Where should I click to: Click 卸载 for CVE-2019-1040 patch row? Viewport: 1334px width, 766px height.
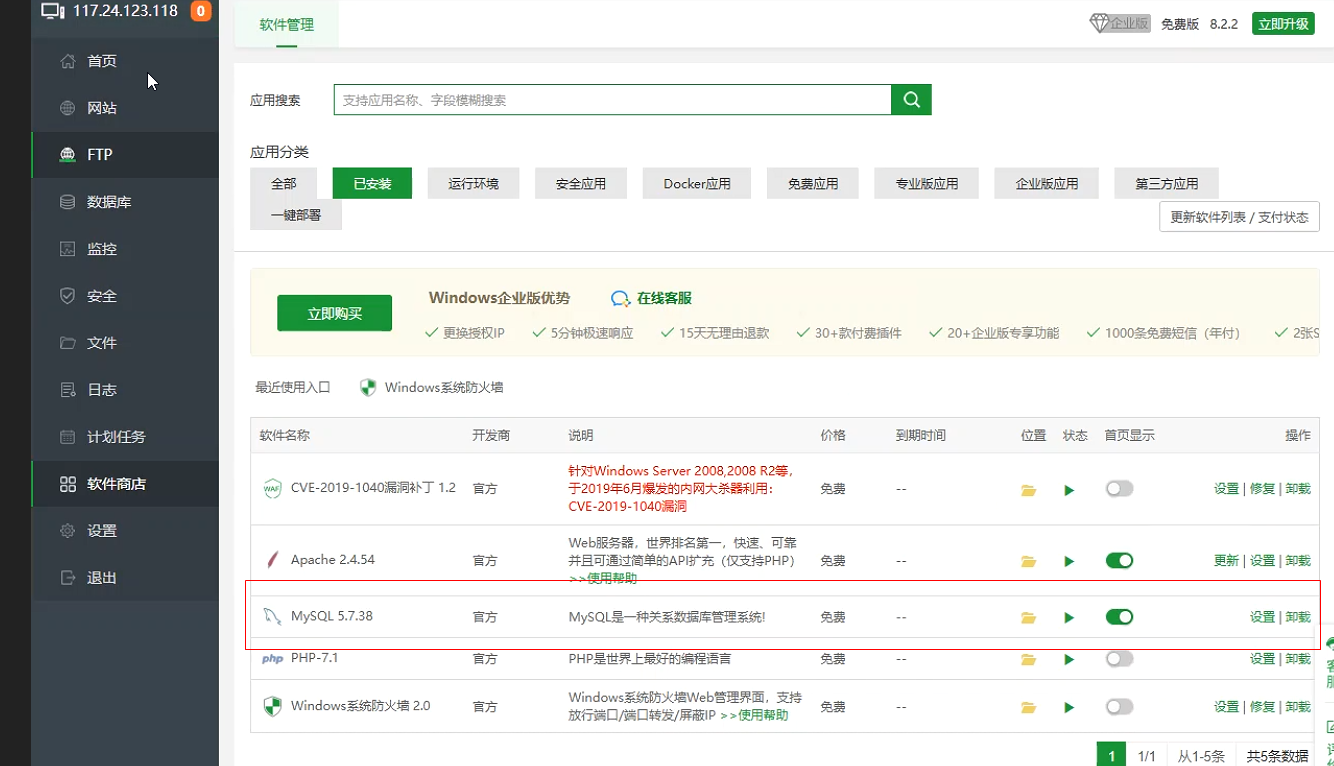tap(1298, 489)
